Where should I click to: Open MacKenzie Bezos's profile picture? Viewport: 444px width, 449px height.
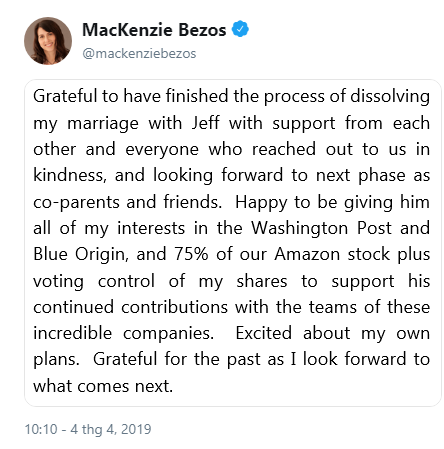click(x=48, y=41)
